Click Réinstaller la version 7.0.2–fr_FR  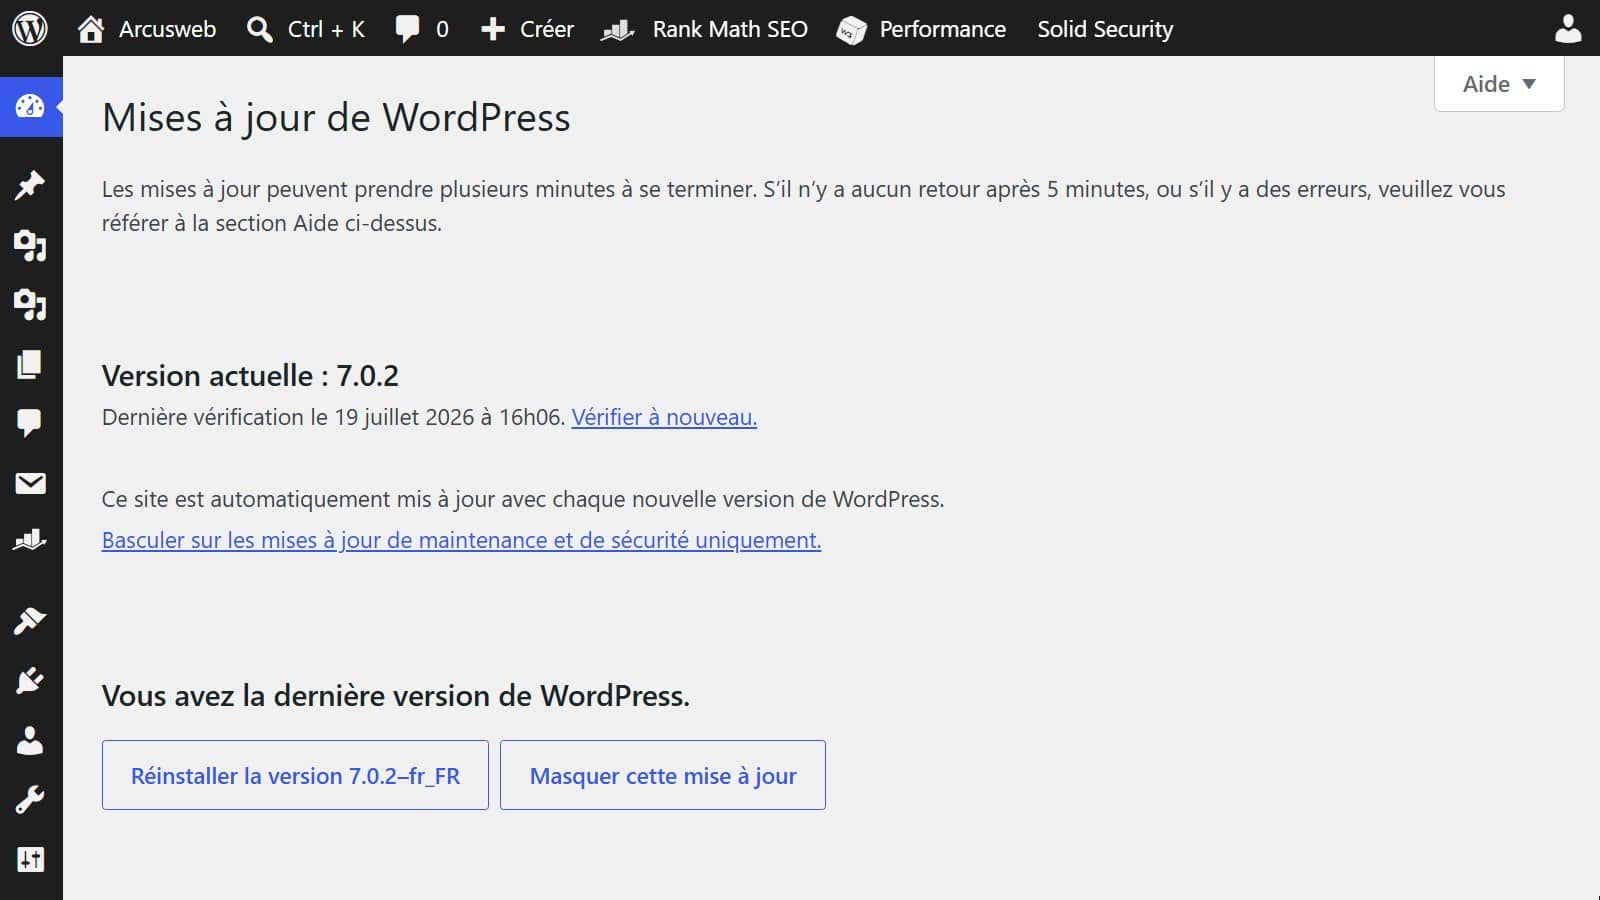click(295, 775)
